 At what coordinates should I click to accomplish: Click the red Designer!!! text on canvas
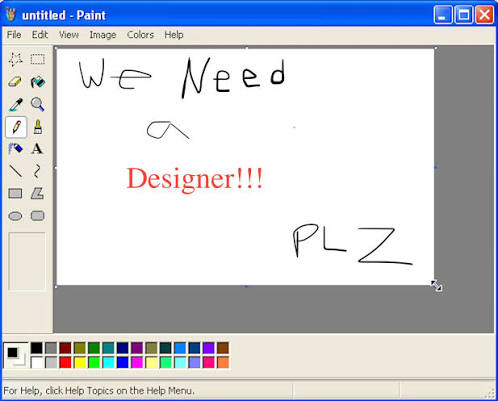pos(195,179)
